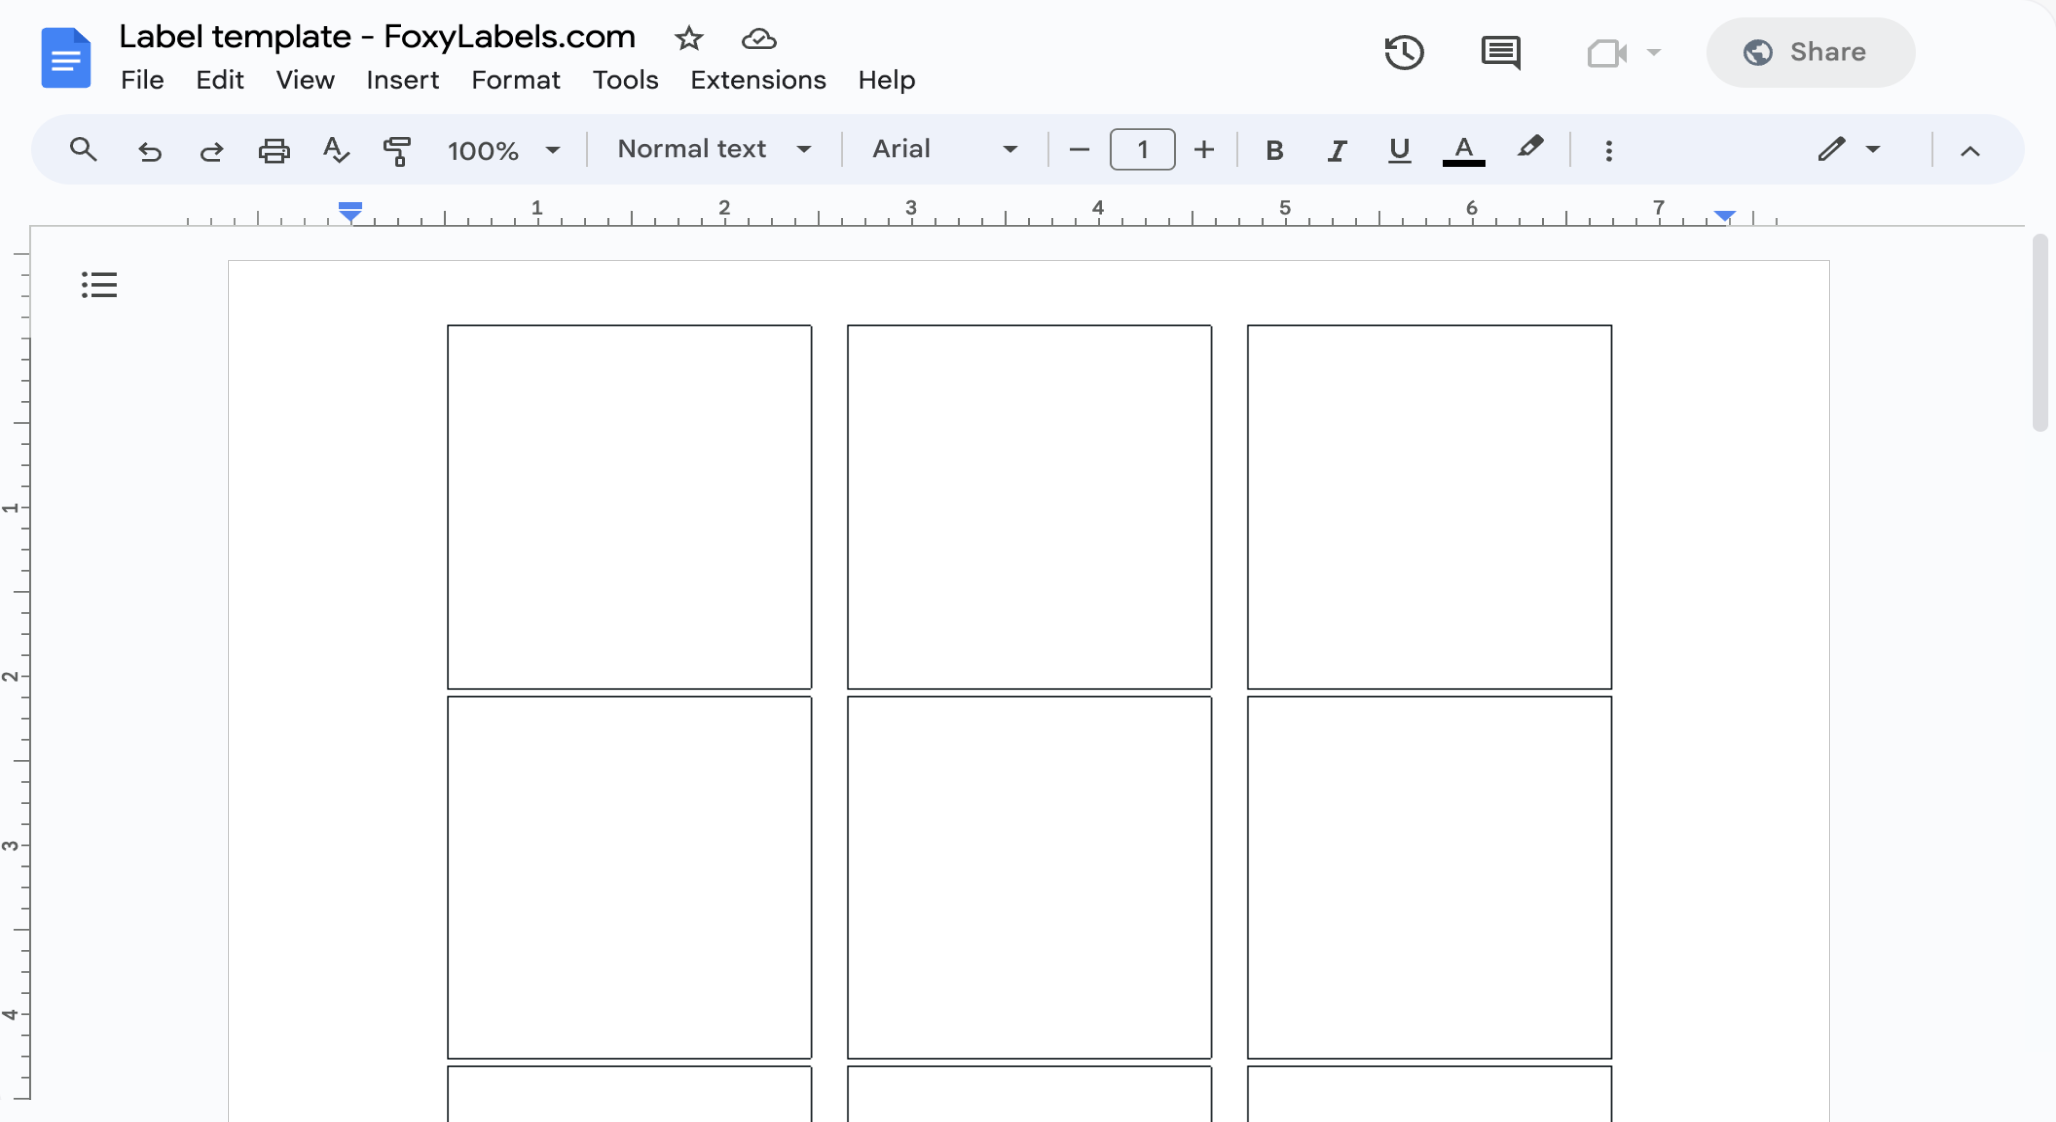
Task: Show the document outline
Action: coord(98,284)
